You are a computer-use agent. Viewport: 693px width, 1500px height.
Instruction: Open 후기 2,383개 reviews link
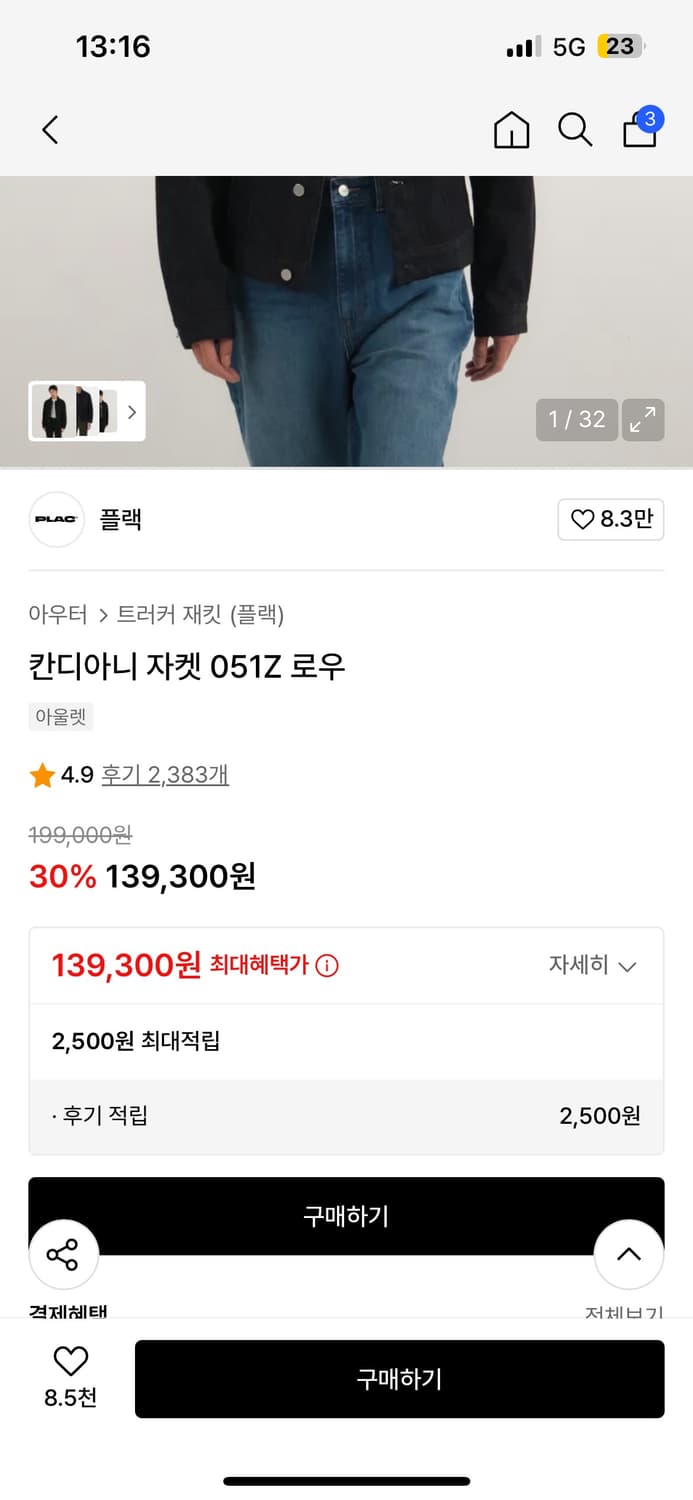pyautogui.click(x=165, y=775)
